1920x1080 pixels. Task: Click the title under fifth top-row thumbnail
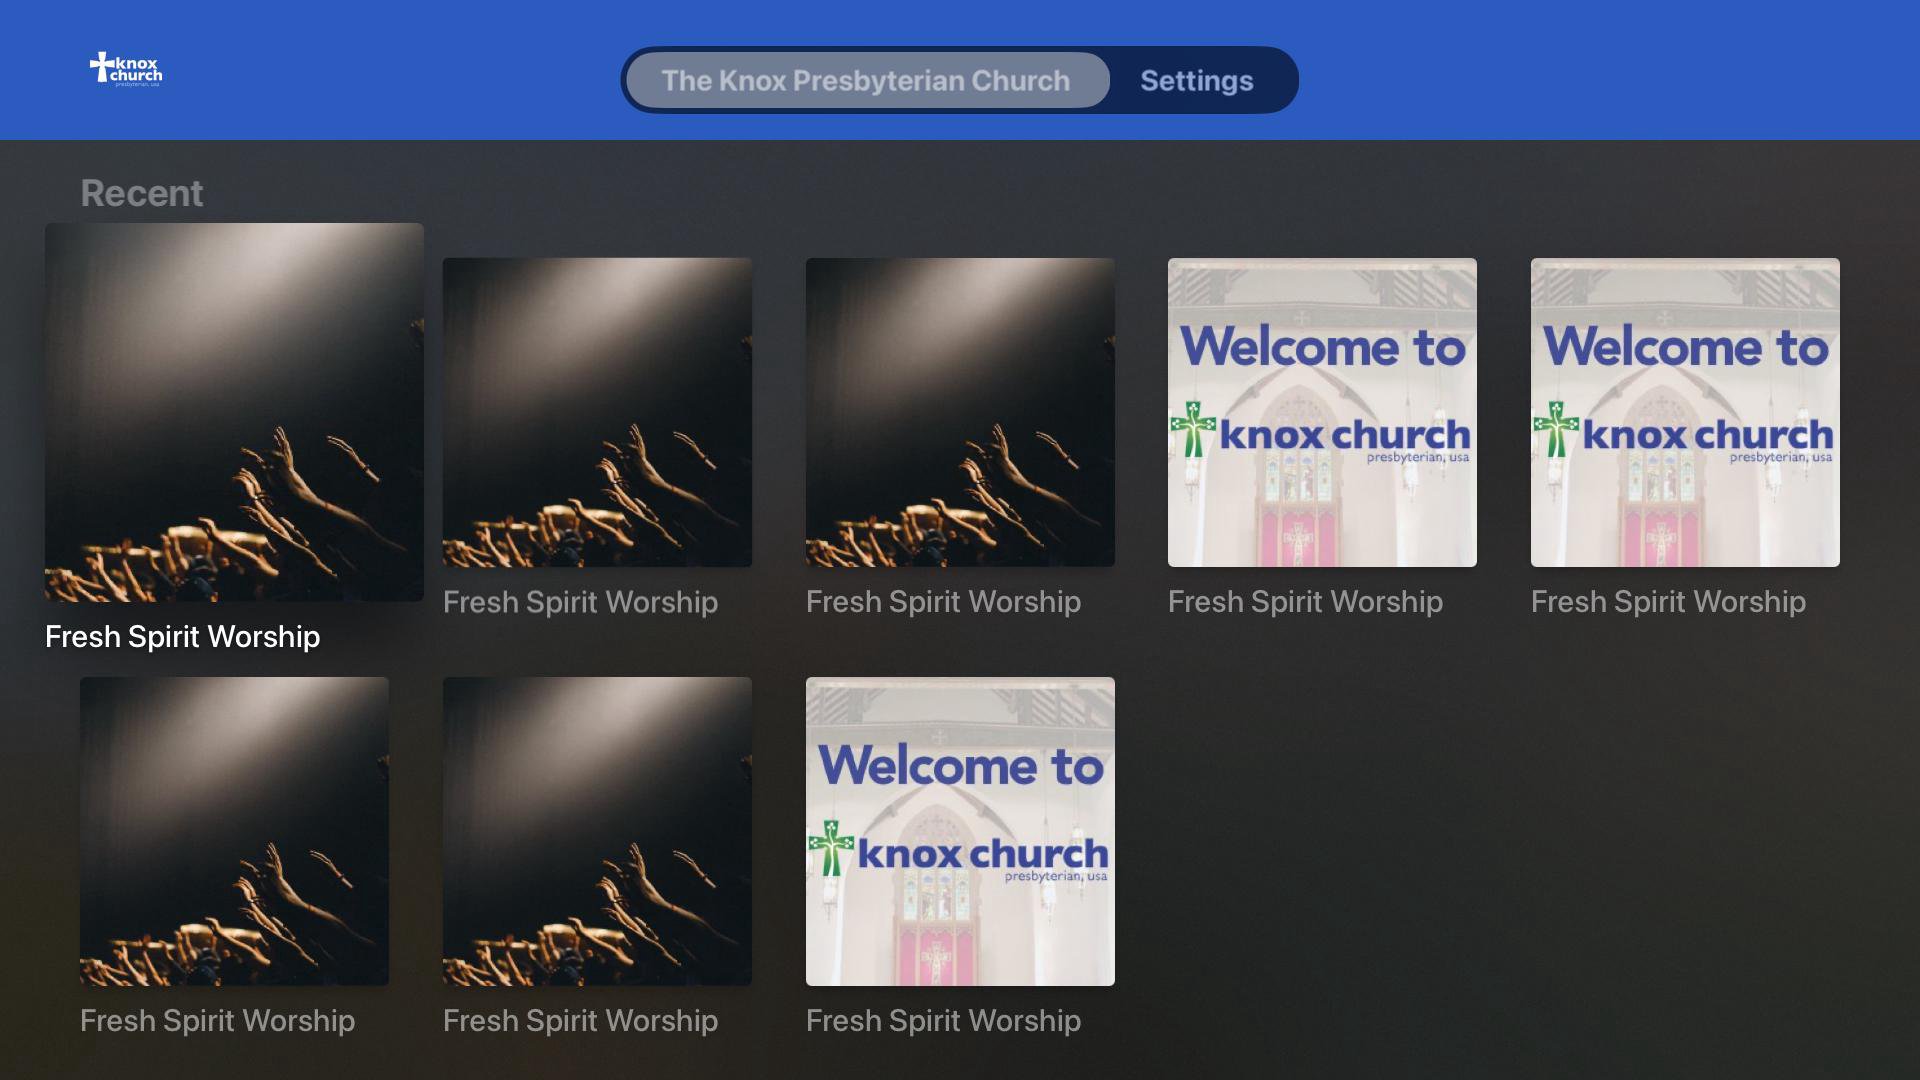(1668, 601)
